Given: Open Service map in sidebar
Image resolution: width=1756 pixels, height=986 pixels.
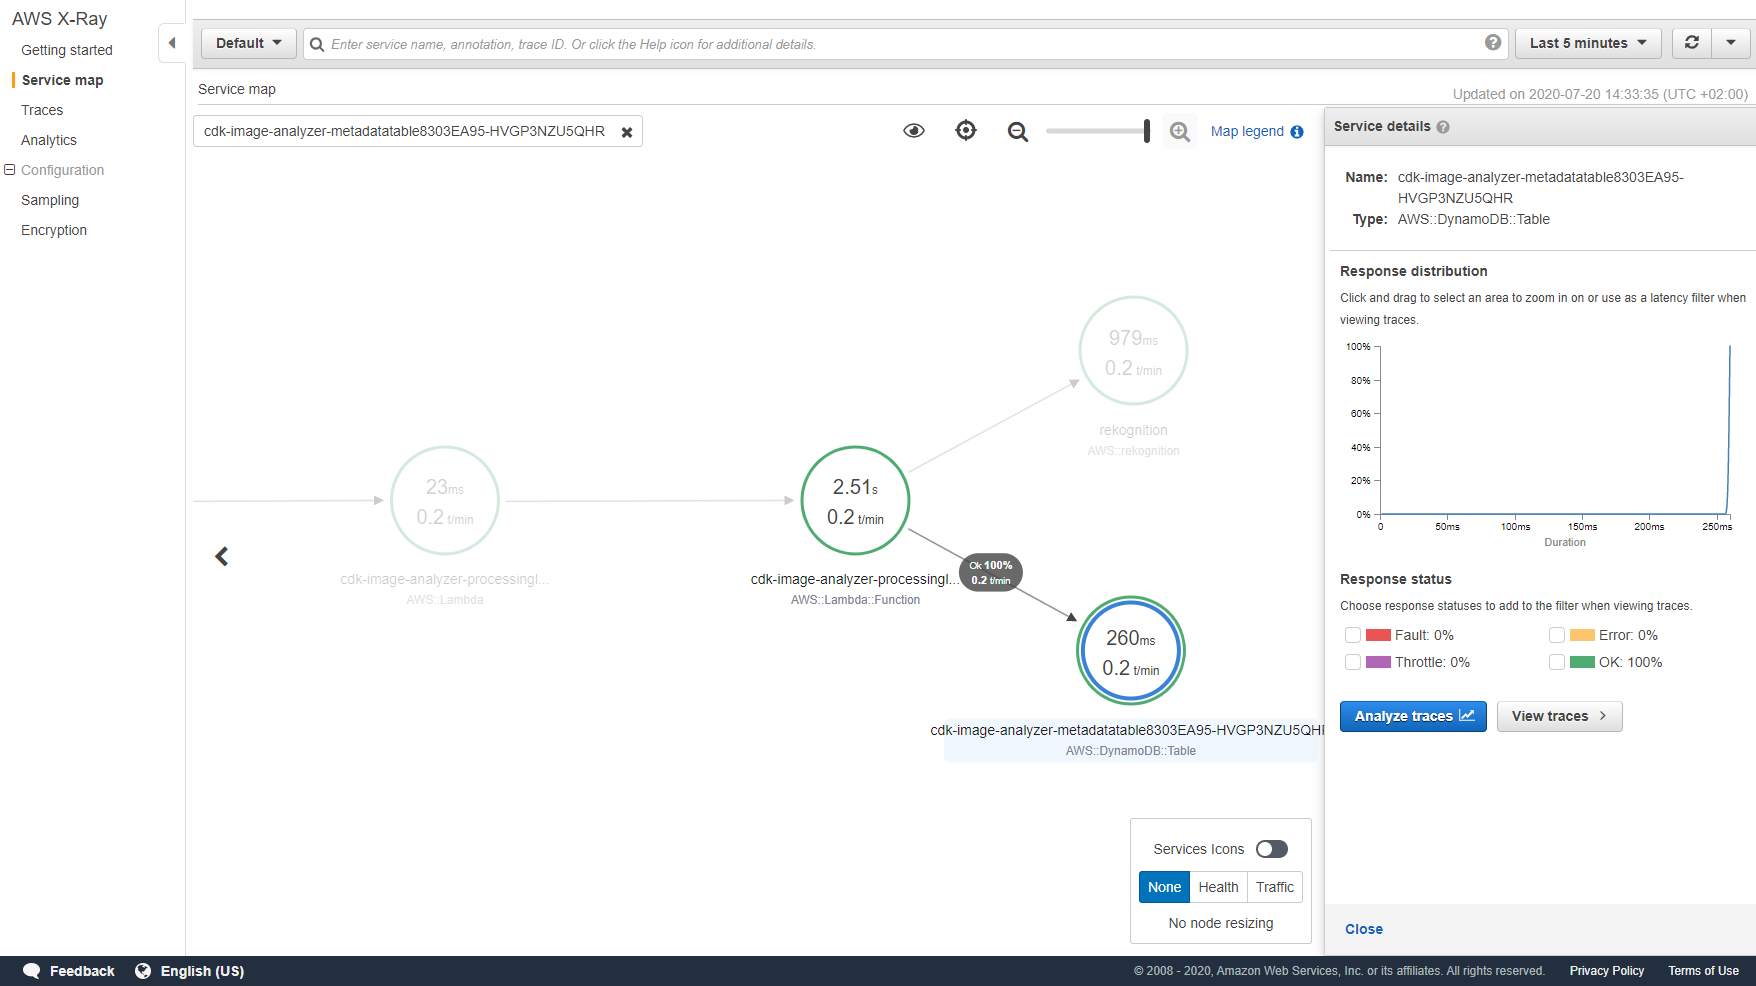Looking at the screenshot, I should coord(63,80).
